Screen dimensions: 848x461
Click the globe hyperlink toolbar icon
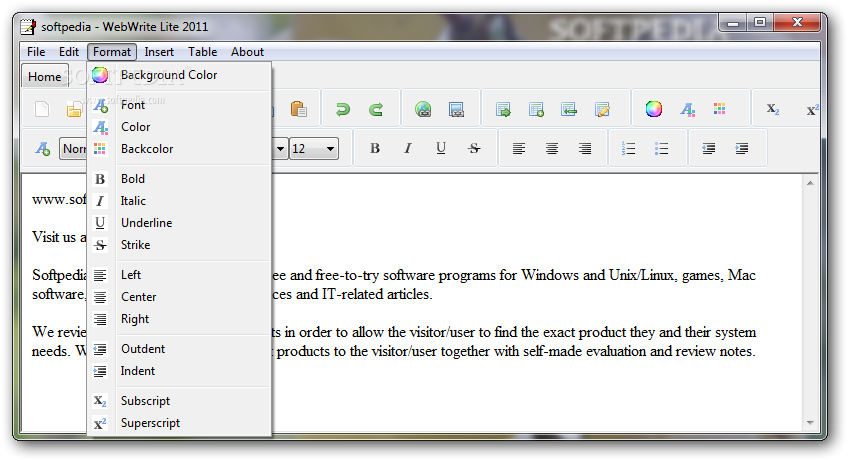coord(423,109)
